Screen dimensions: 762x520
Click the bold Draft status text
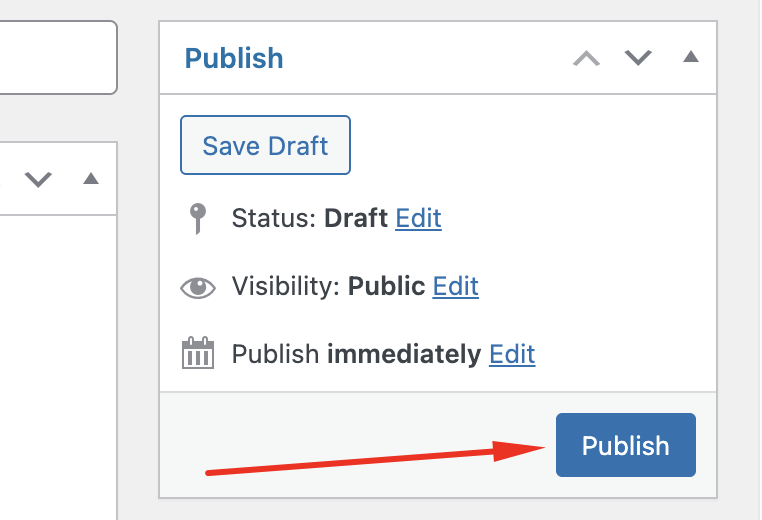(x=356, y=218)
